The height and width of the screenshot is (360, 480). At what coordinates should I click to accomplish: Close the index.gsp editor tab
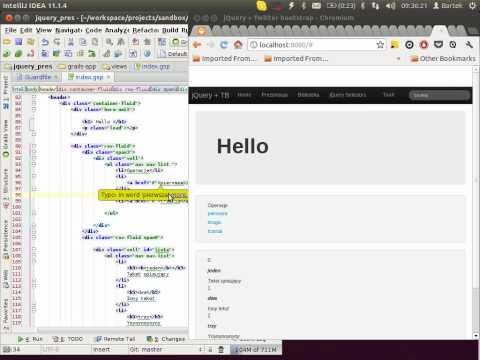coord(108,77)
